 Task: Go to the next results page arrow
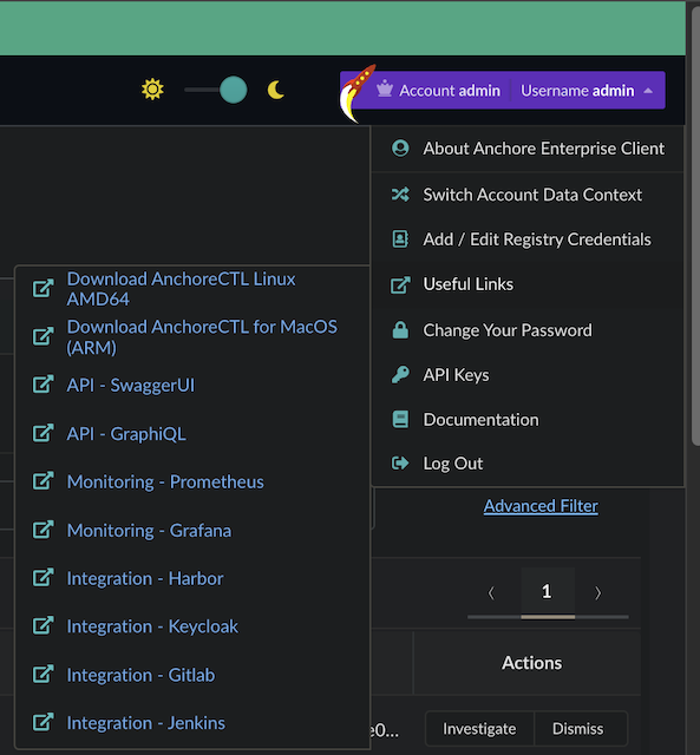pyautogui.click(x=598, y=593)
